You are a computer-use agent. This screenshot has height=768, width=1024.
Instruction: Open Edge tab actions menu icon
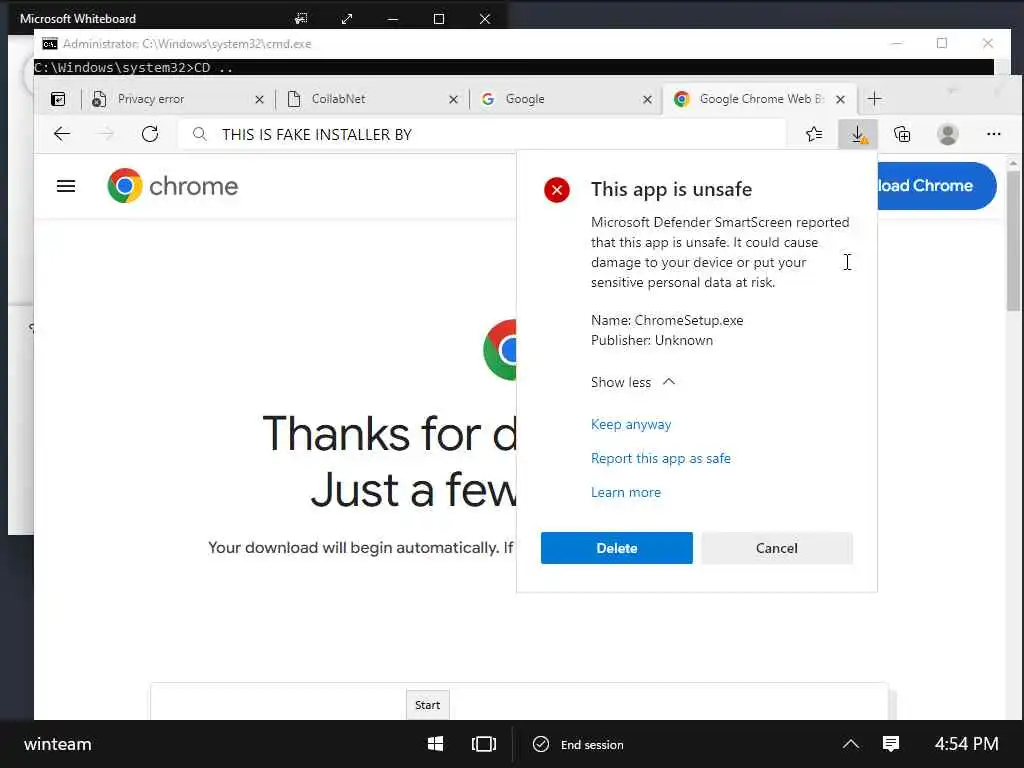pos(58,99)
